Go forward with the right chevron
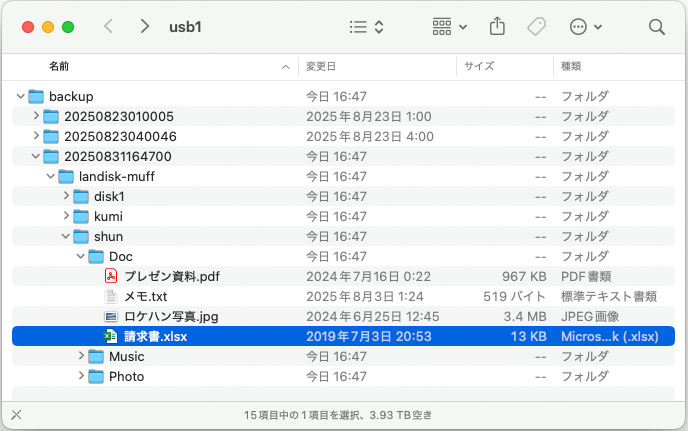 click(144, 27)
